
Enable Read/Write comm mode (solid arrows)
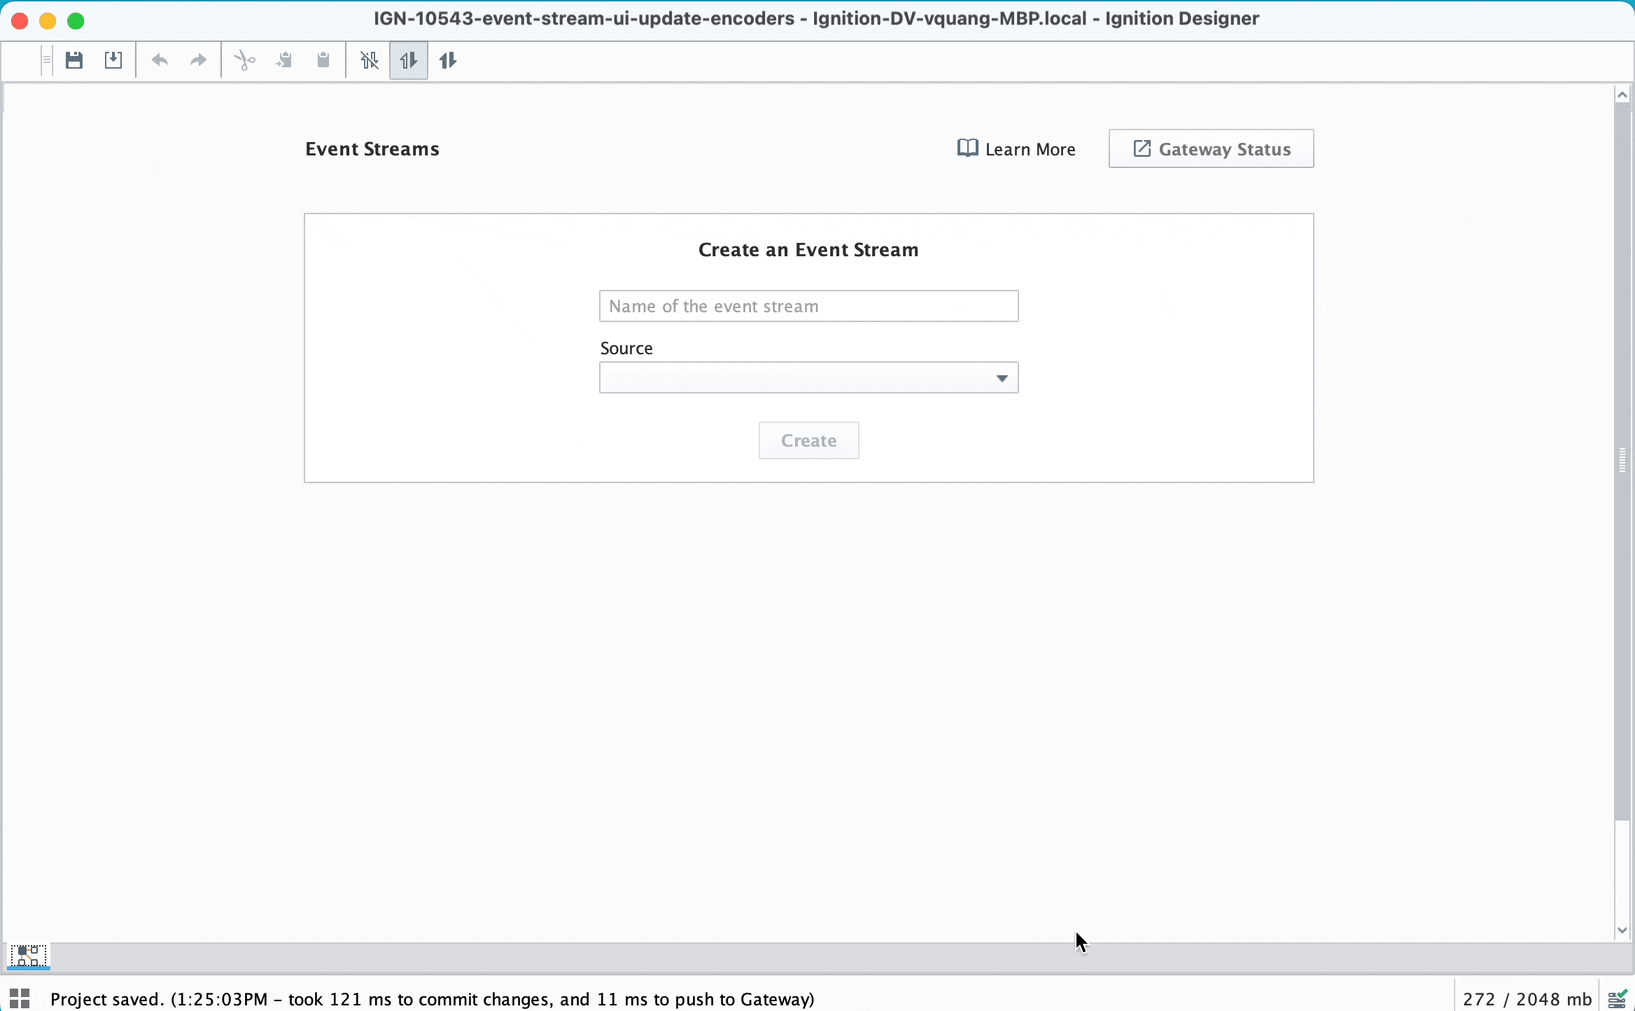pos(448,60)
